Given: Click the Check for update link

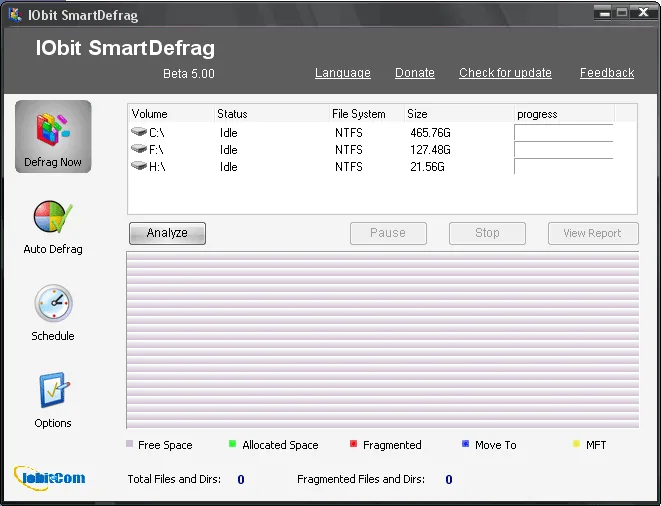Looking at the screenshot, I should [505, 73].
